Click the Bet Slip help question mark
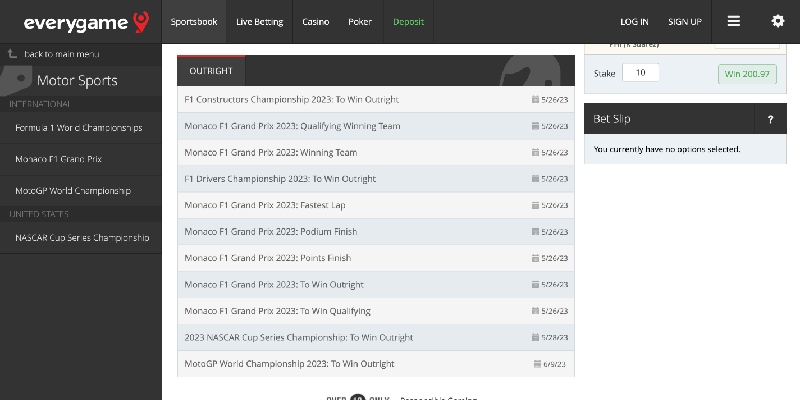Image resolution: width=800 pixels, height=400 pixels. (770, 119)
